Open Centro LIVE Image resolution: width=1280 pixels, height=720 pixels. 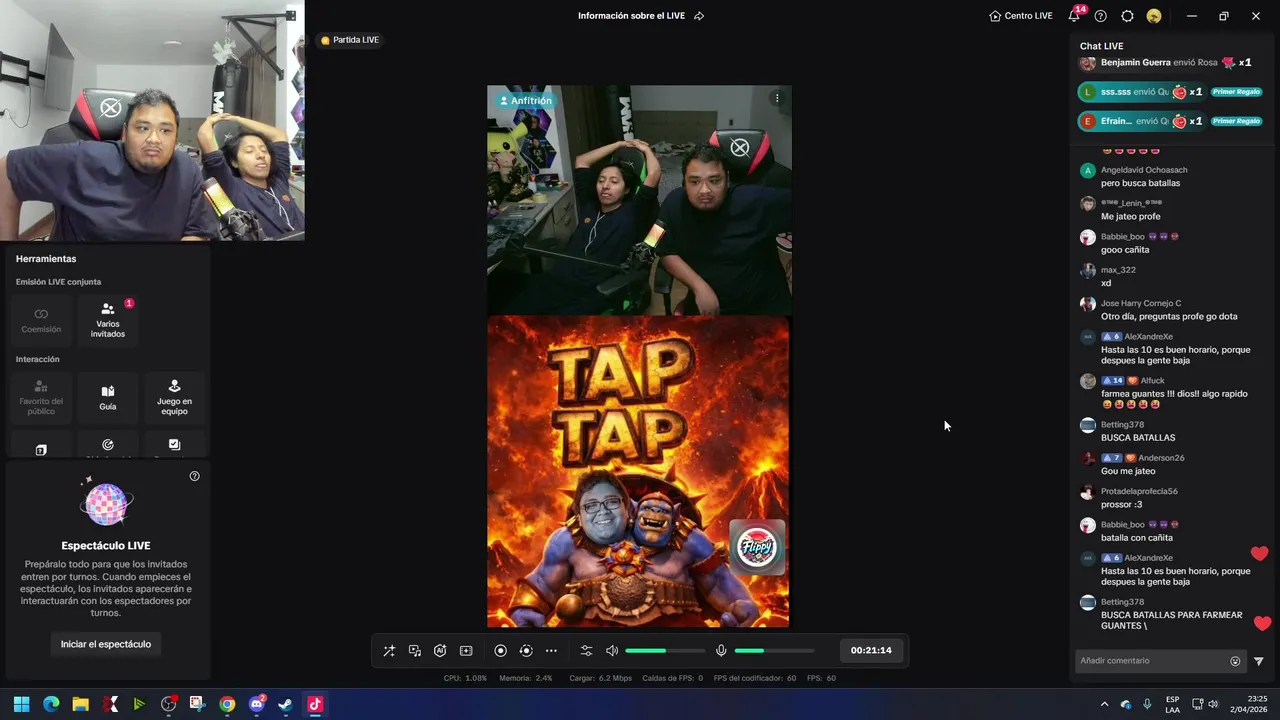coord(1021,16)
